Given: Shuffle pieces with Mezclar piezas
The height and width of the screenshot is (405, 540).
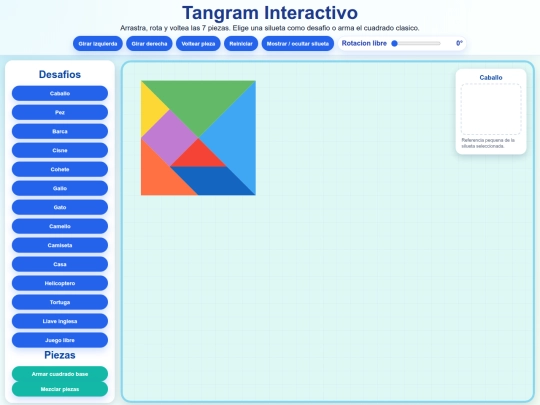Looking at the screenshot, I should [60, 389].
